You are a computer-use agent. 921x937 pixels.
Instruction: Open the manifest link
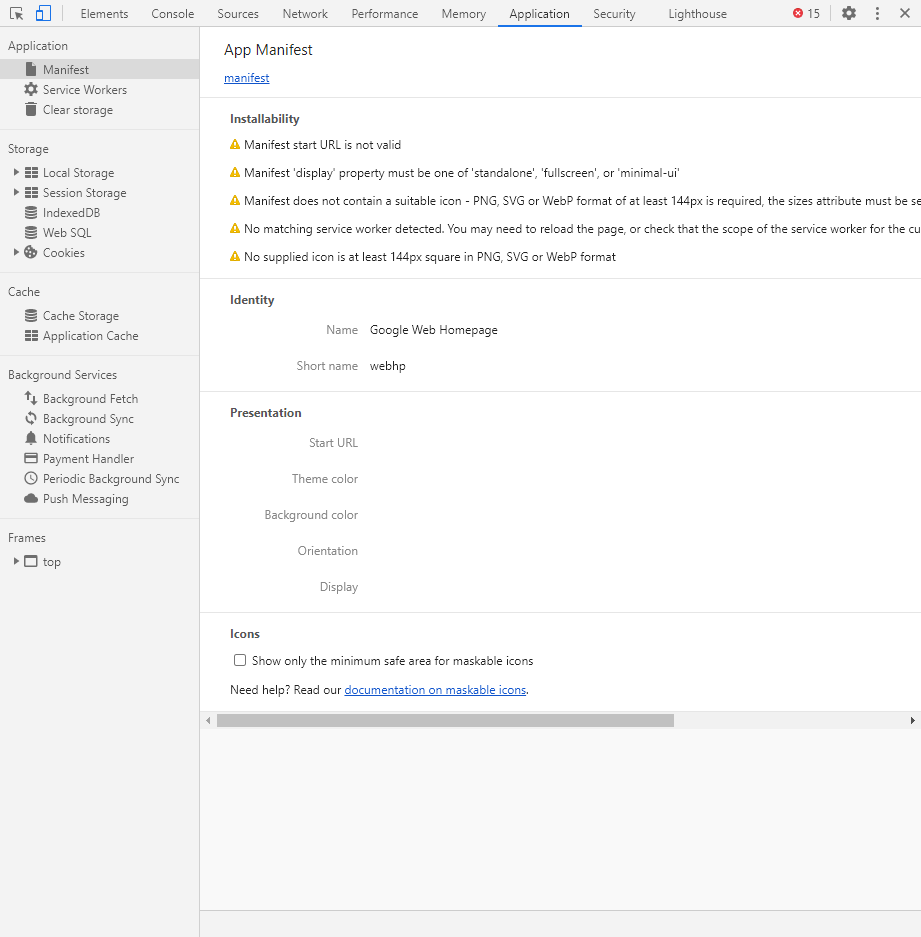coord(246,78)
